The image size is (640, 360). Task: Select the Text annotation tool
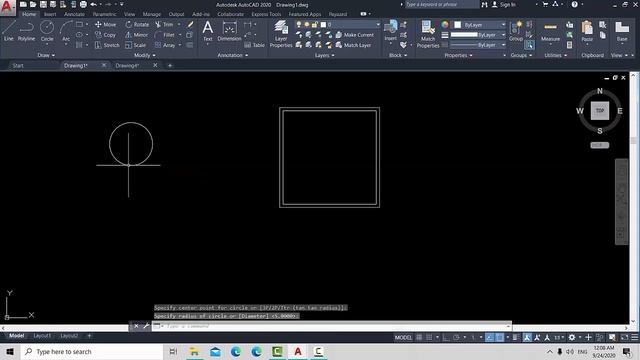click(x=208, y=31)
